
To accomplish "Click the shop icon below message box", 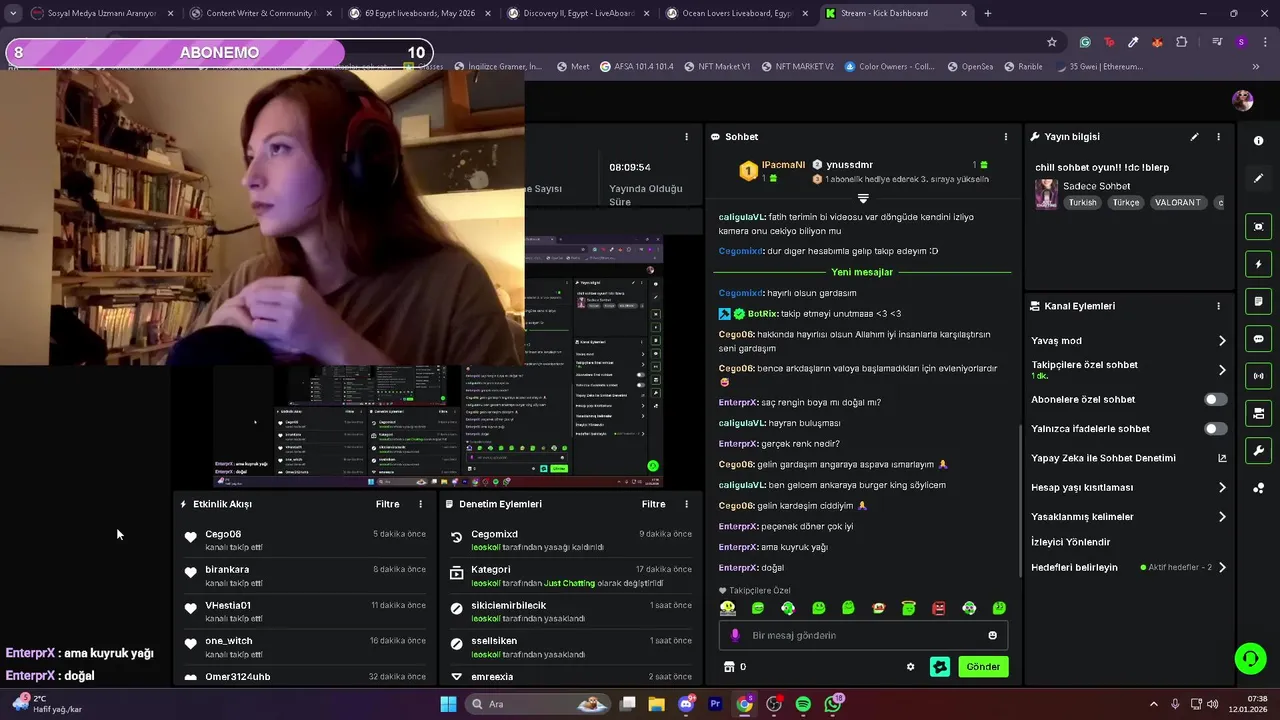I will pos(729,667).
